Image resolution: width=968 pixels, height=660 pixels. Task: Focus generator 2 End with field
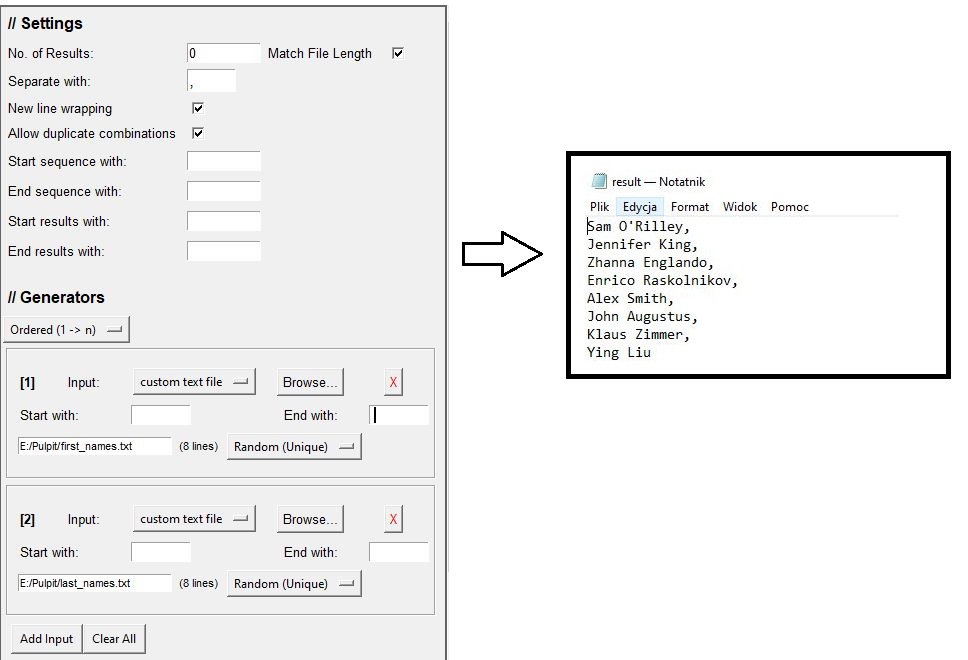tap(399, 553)
